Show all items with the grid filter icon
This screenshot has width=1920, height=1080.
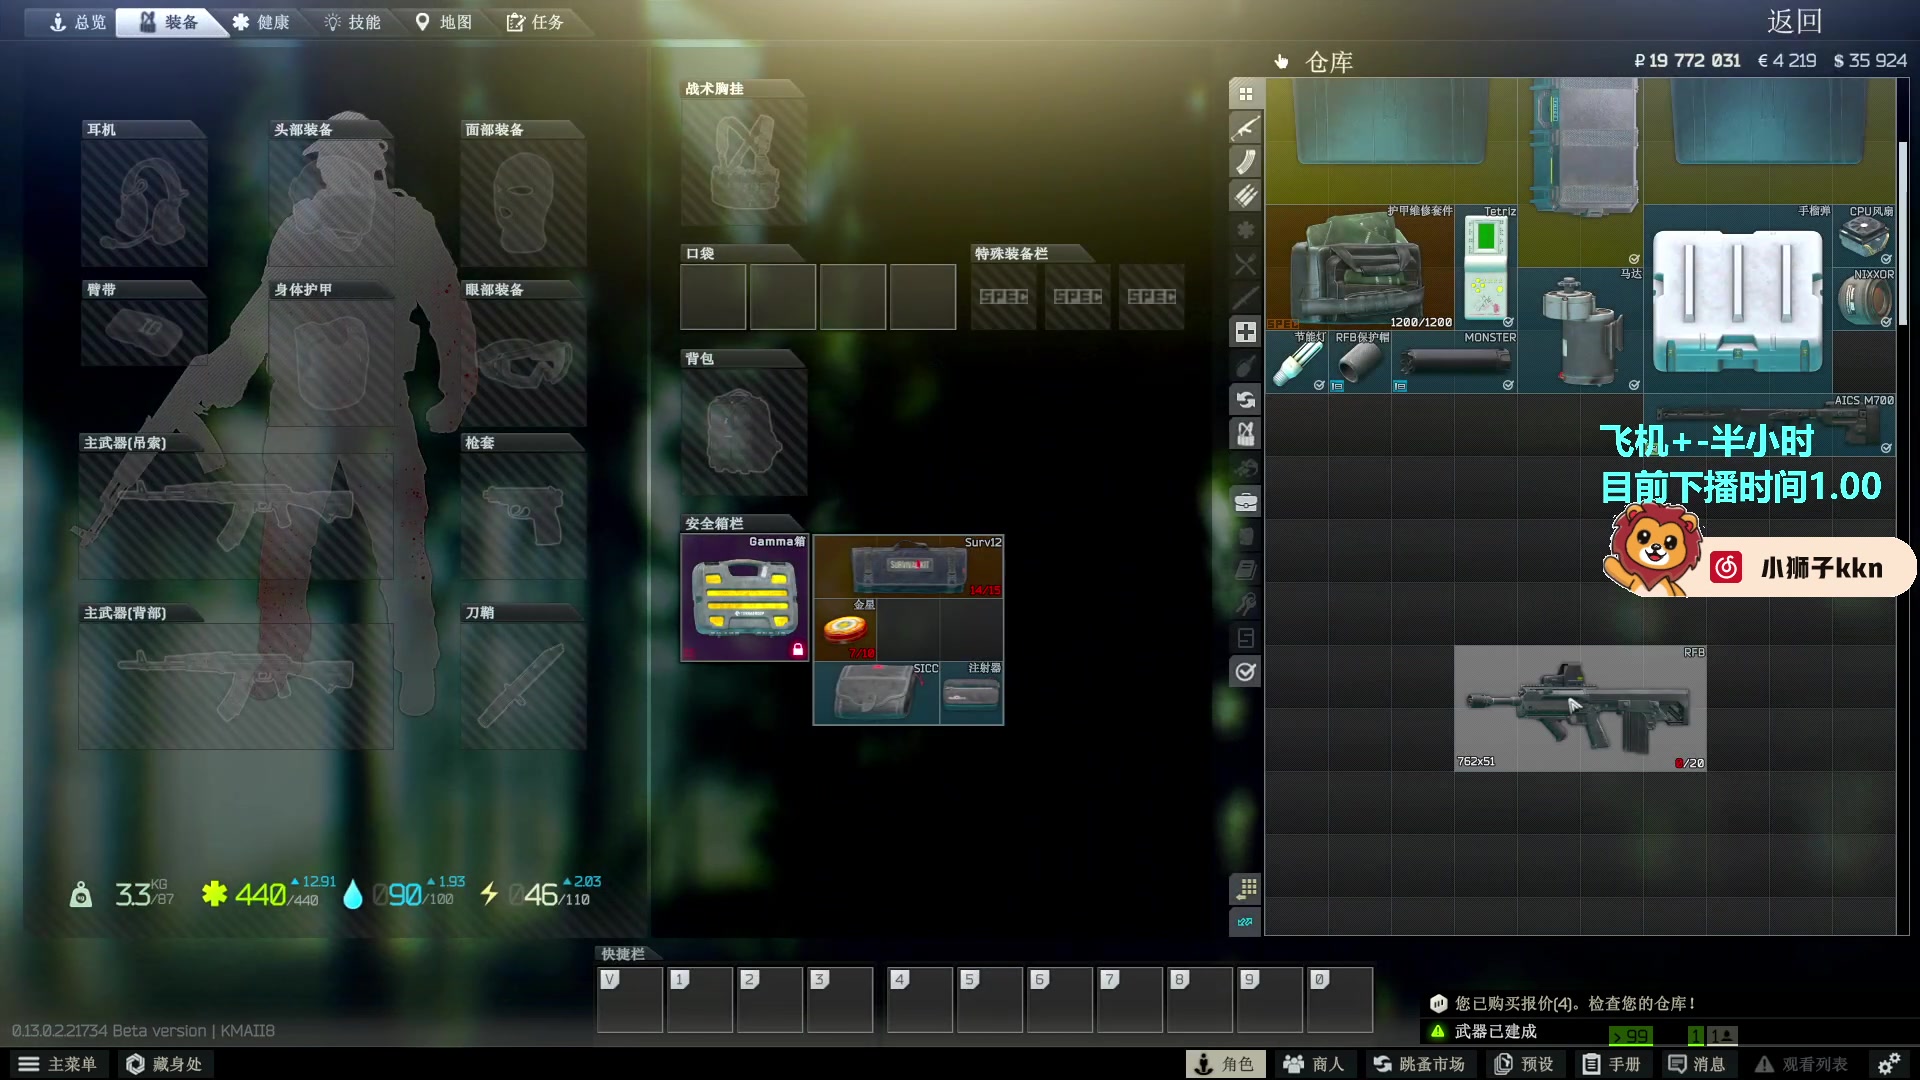click(1245, 94)
